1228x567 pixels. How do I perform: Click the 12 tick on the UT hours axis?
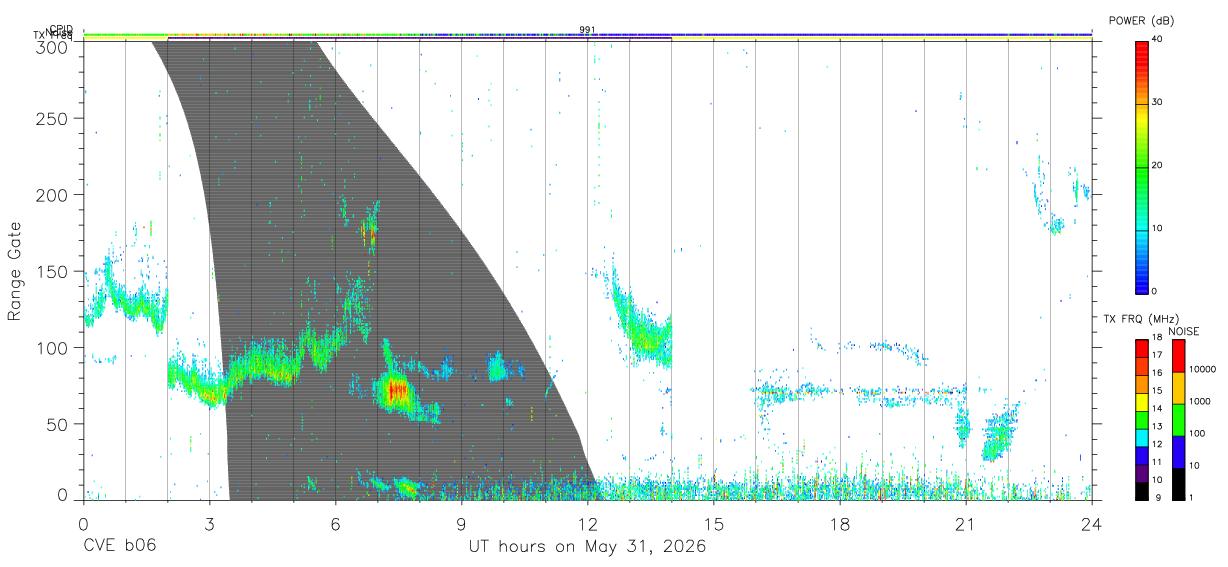coord(587,523)
